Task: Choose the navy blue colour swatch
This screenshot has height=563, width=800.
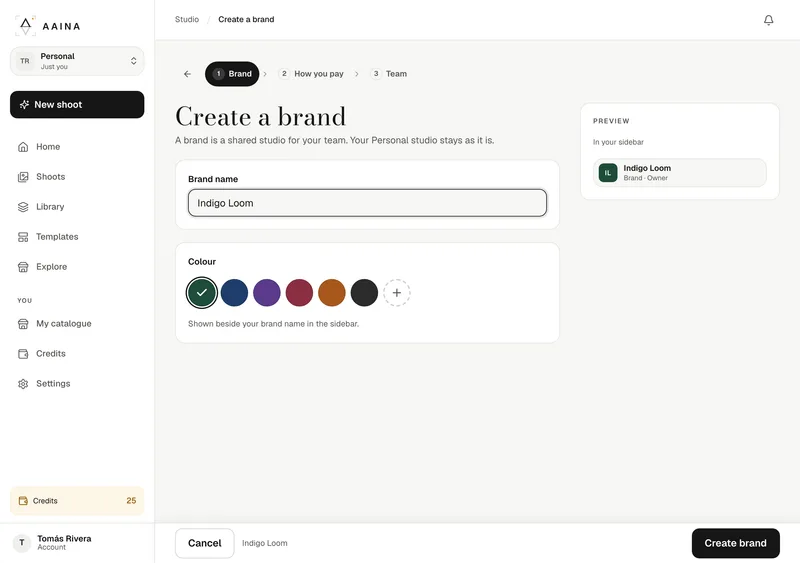Action: coord(234,292)
